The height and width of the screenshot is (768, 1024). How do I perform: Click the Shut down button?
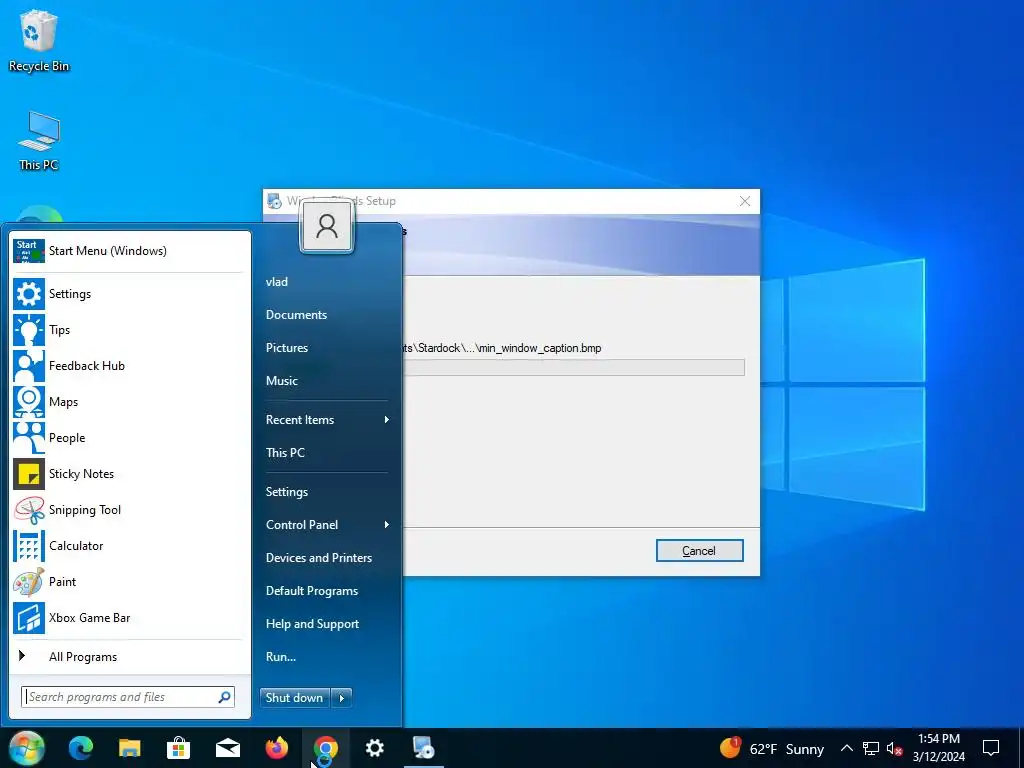295,698
